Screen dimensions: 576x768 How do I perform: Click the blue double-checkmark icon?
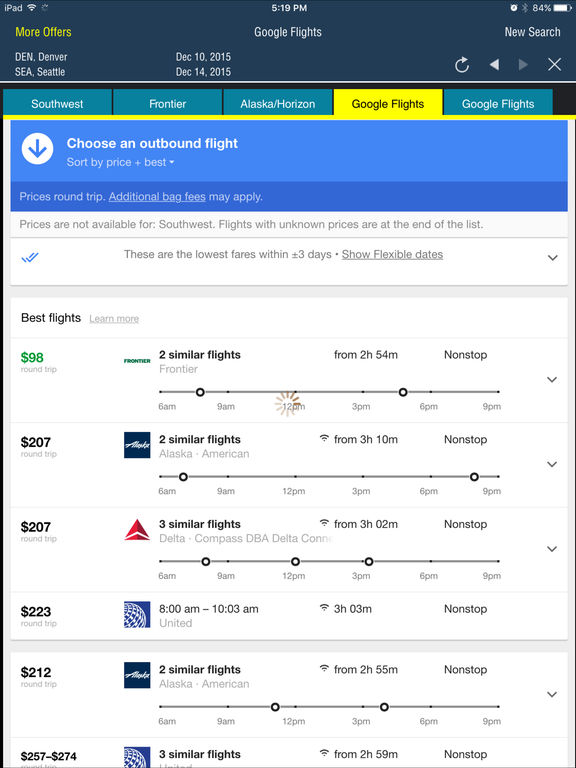(30, 257)
